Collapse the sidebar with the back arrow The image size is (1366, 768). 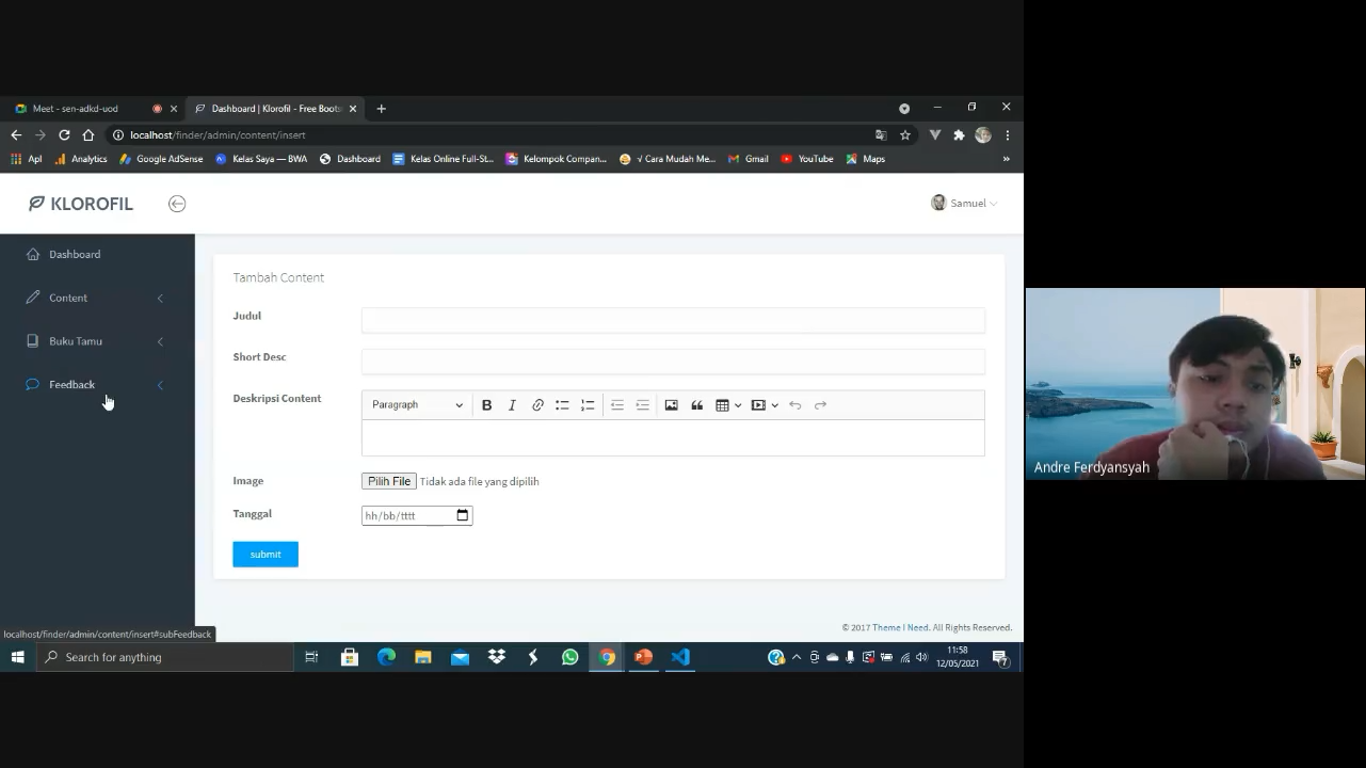point(177,204)
